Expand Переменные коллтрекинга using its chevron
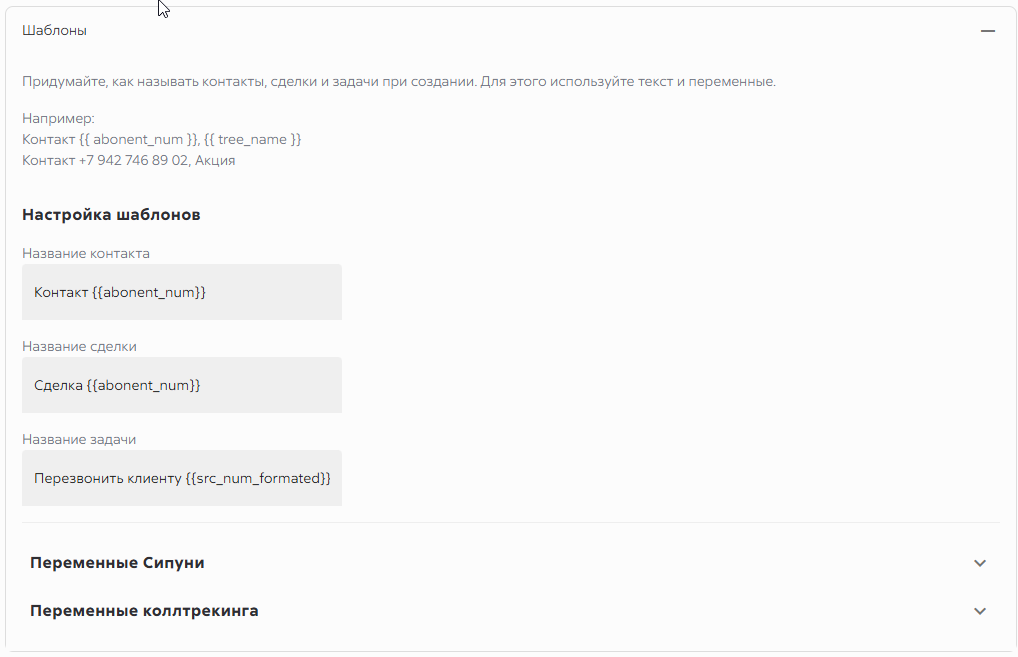The width and height of the screenshot is (1018, 657). tap(980, 611)
